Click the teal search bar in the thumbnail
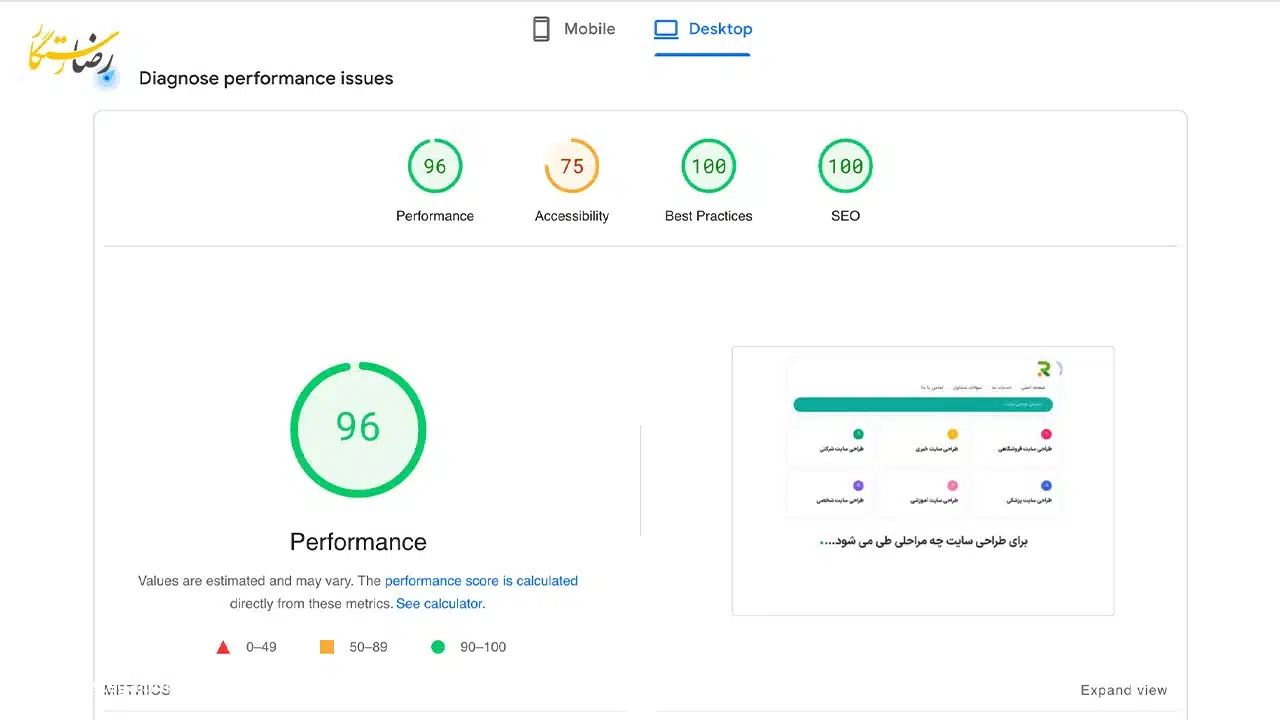Screen dimensions: 1280x720 pos(923,405)
